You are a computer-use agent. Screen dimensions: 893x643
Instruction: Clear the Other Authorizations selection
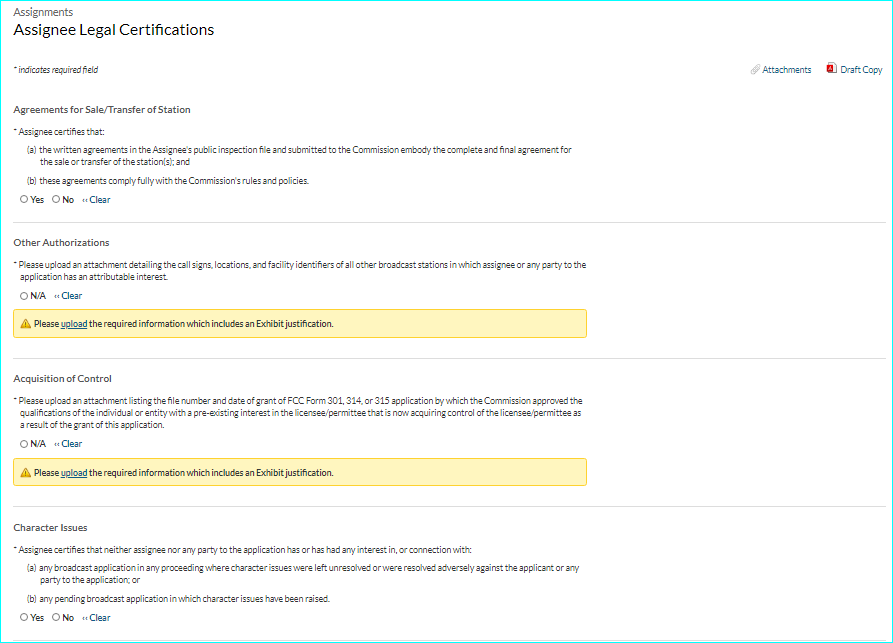click(x=69, y=296)
